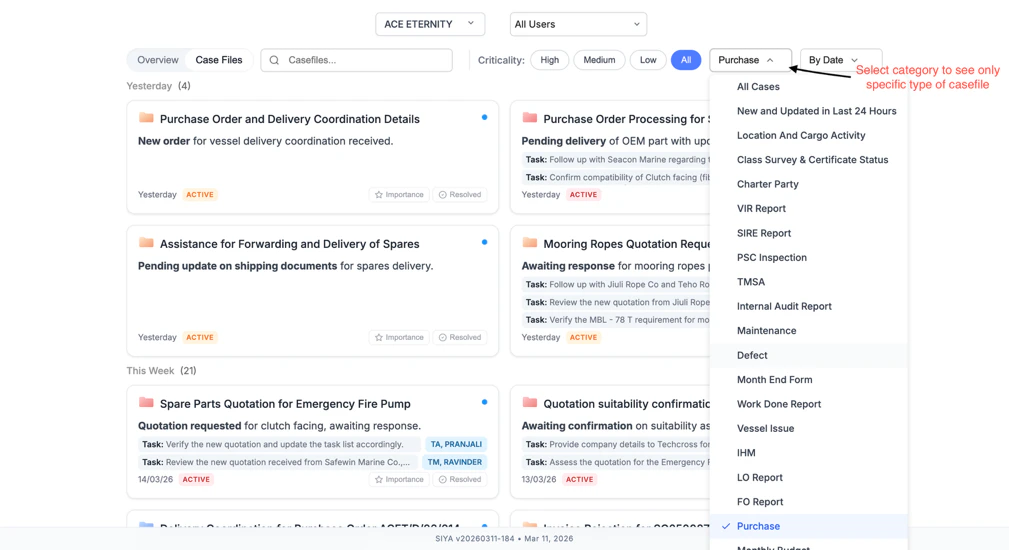Image resolution: width=1009 pixels, height=550 pixels.
Task: Switch to the Case Files tab
Action: (219, 60)
